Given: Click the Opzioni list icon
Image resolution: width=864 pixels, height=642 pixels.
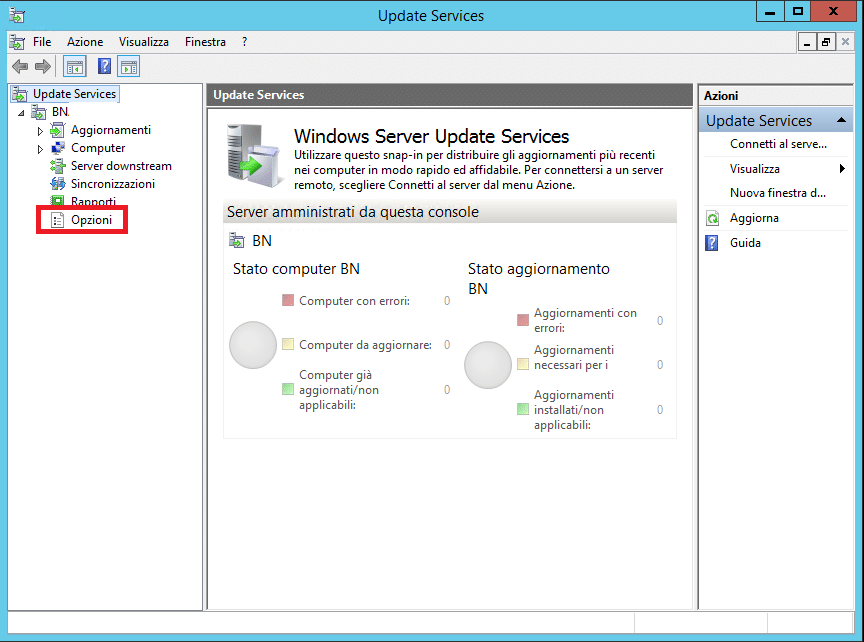Looking at the screenshot, I should point(57,220).
